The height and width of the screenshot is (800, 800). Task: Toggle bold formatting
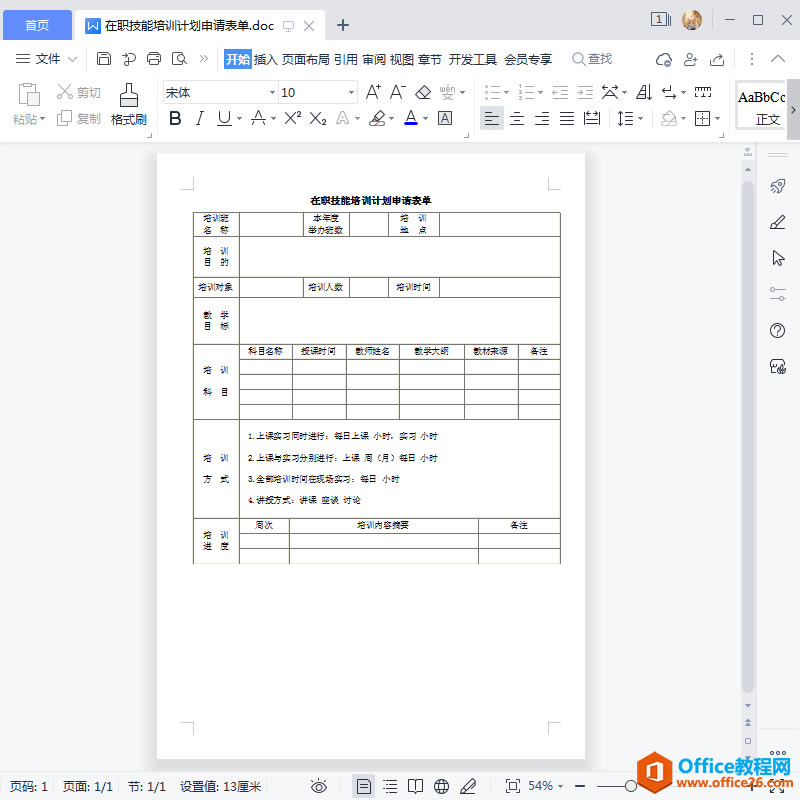click(175, 119)
